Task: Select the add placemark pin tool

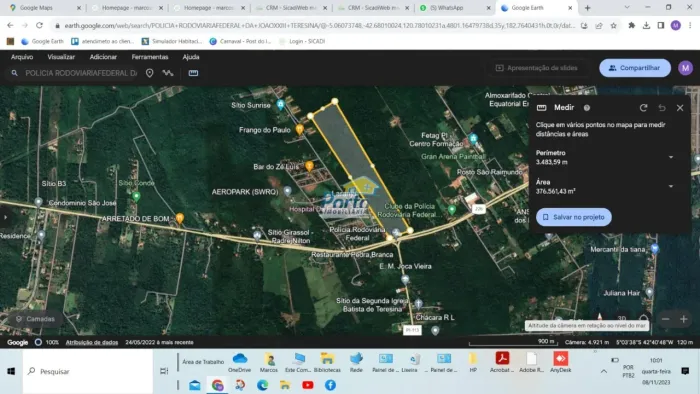Action: (x=150, y=73)
